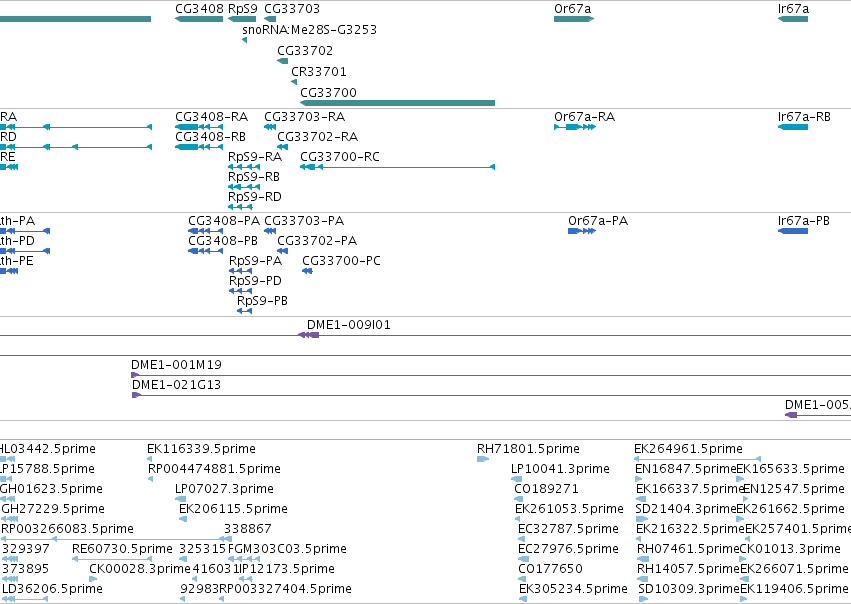Select the RP003266083.5prime EST label

(x=67, y=529)
